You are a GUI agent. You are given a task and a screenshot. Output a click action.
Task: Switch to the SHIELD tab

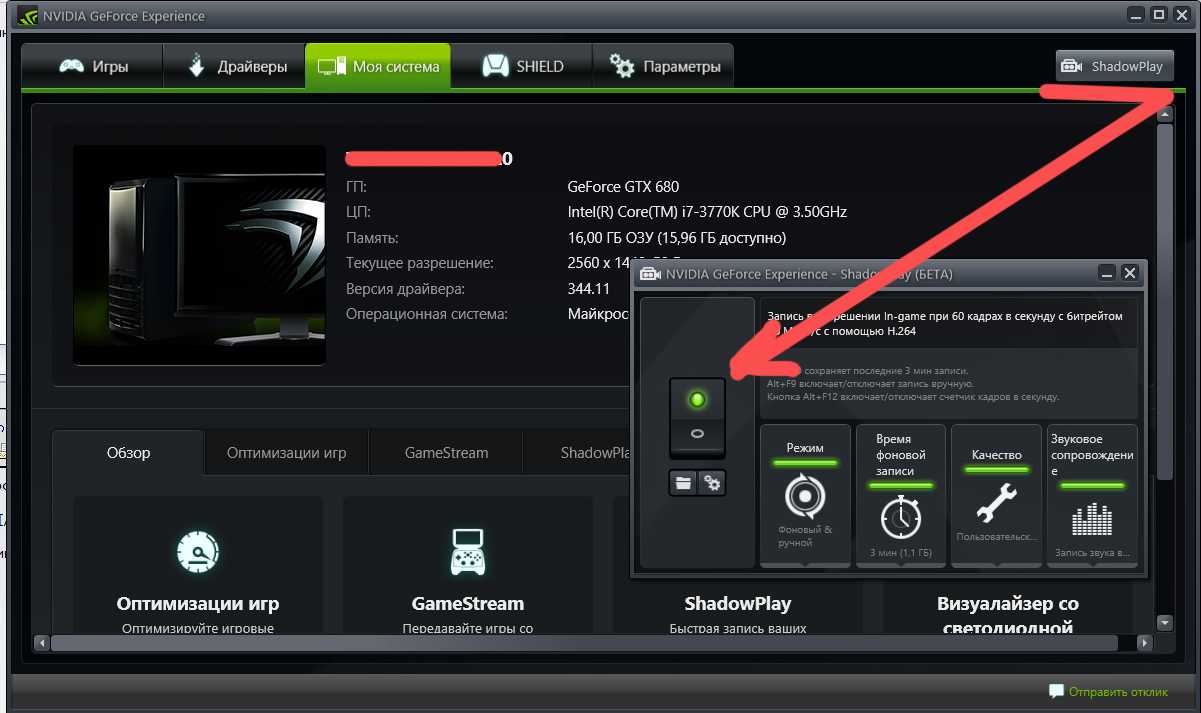(521, 67)
